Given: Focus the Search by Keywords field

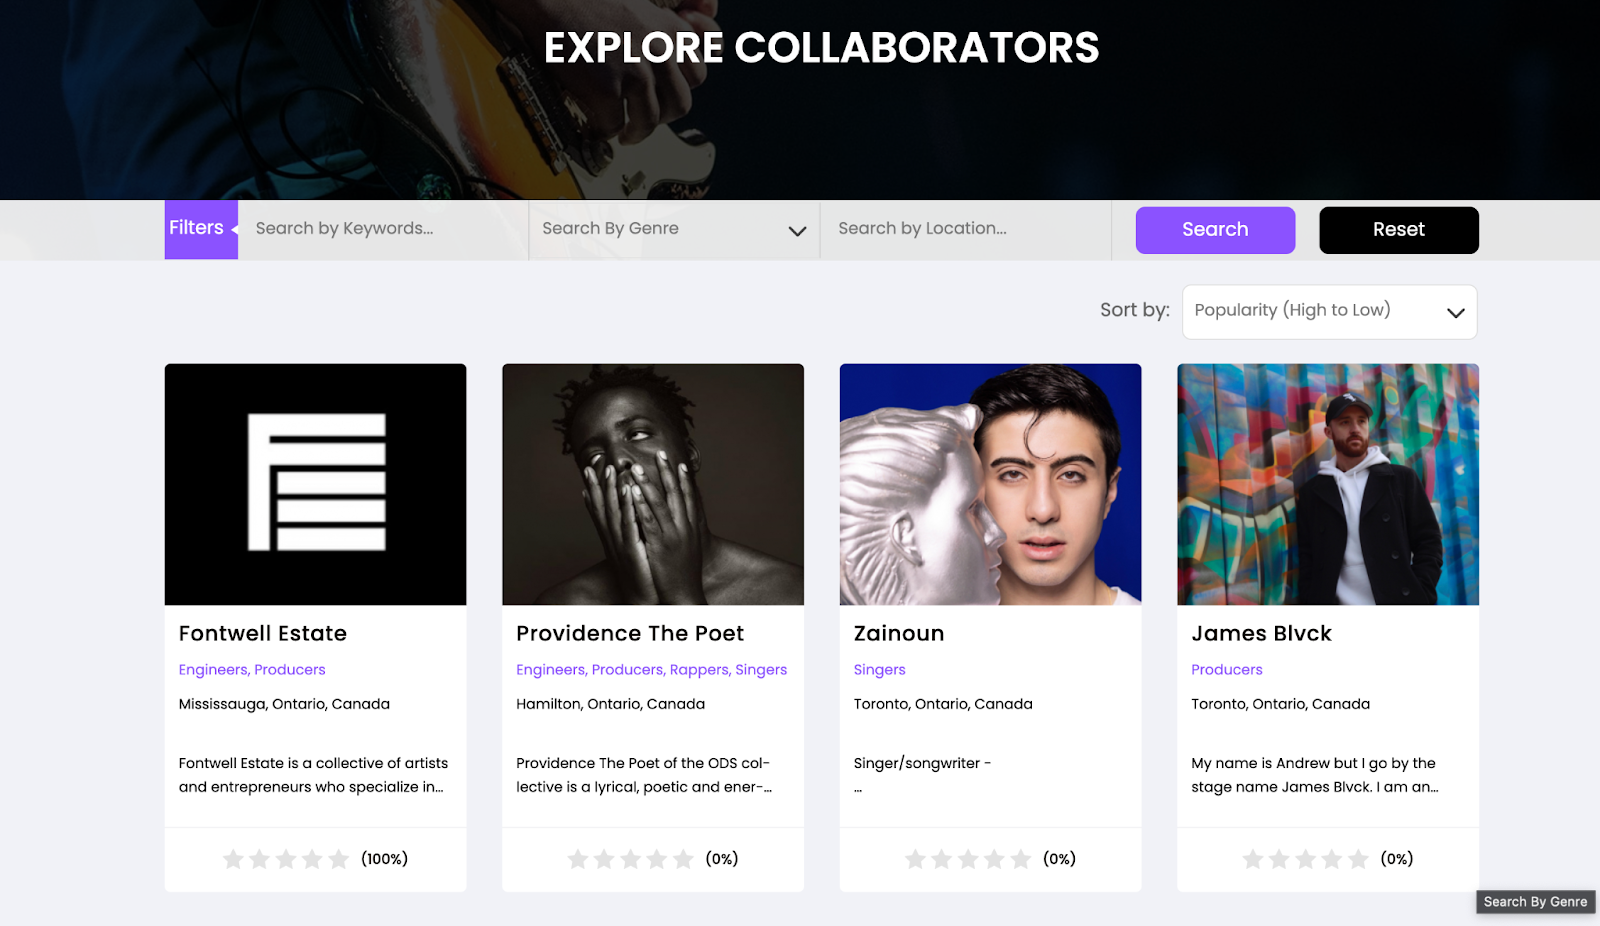Looking at the screenshot, I should (x=383, y=229).
